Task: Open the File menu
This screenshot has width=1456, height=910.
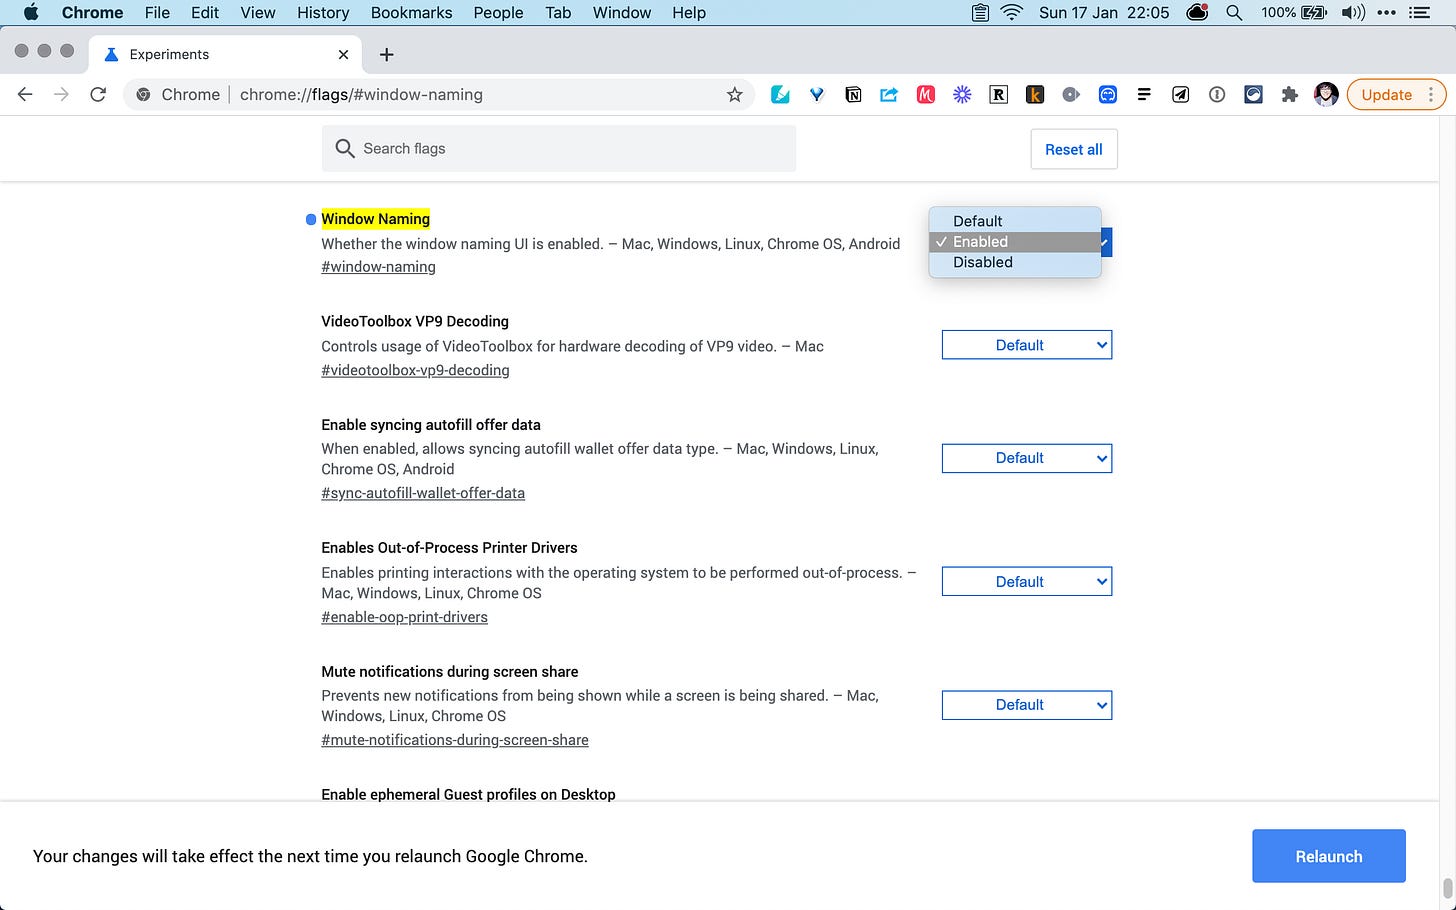Action: (157, 12)
